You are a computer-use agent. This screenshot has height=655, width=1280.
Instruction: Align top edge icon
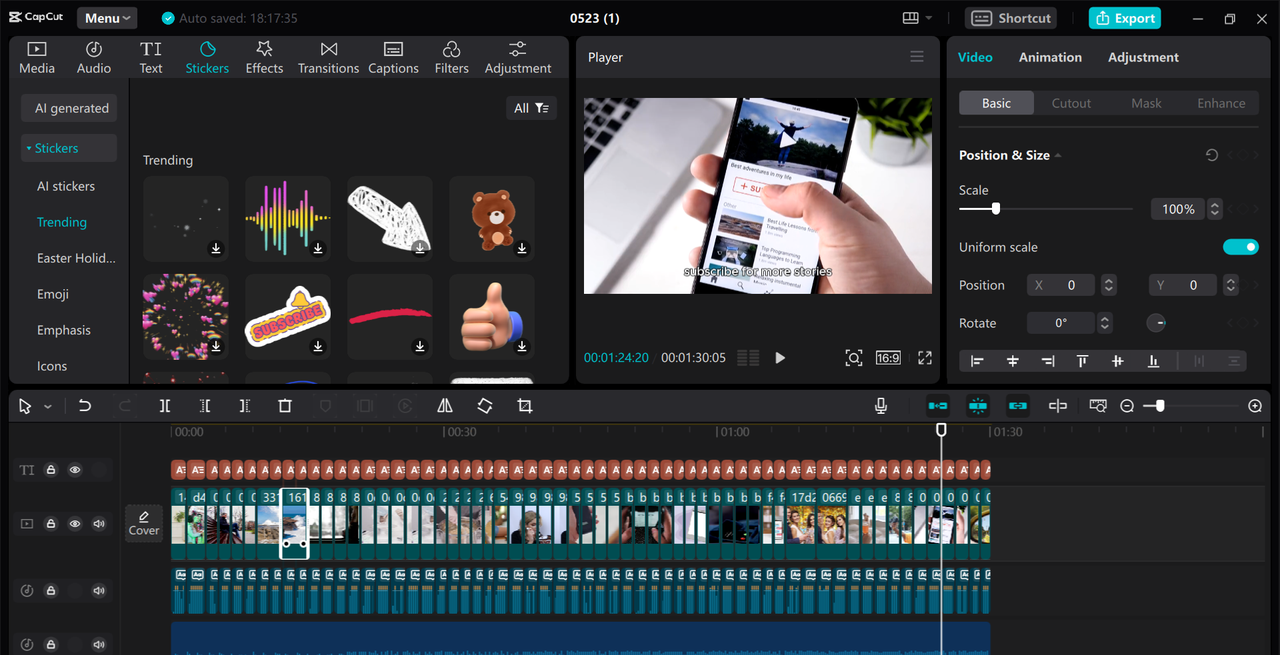click(x=1082, y=361)
